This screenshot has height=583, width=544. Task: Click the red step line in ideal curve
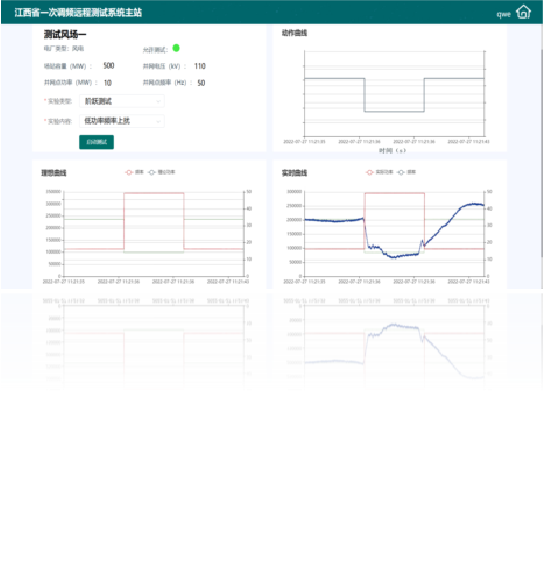coord(154,193)
